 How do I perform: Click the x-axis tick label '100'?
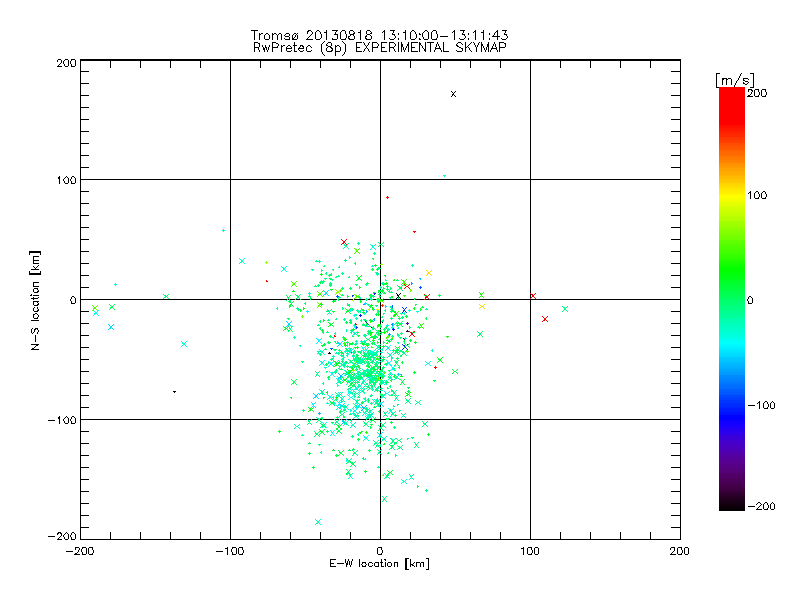pyautogui.click(x=530, y=551)
